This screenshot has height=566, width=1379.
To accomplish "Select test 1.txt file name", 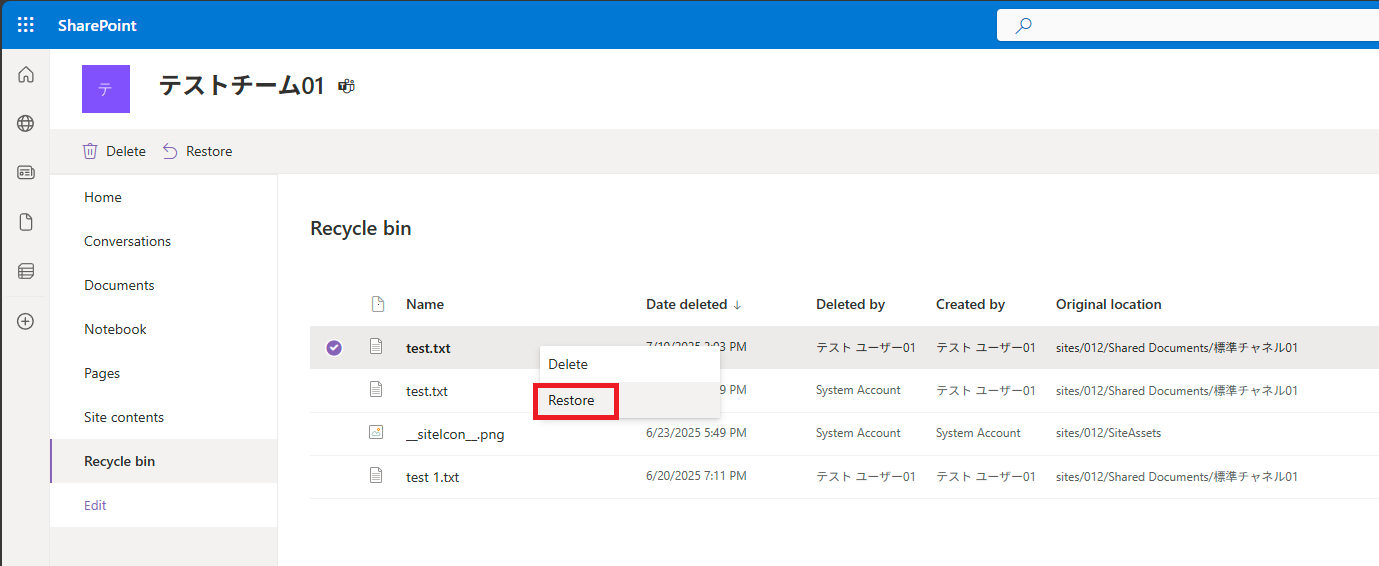I will [432, 477].
